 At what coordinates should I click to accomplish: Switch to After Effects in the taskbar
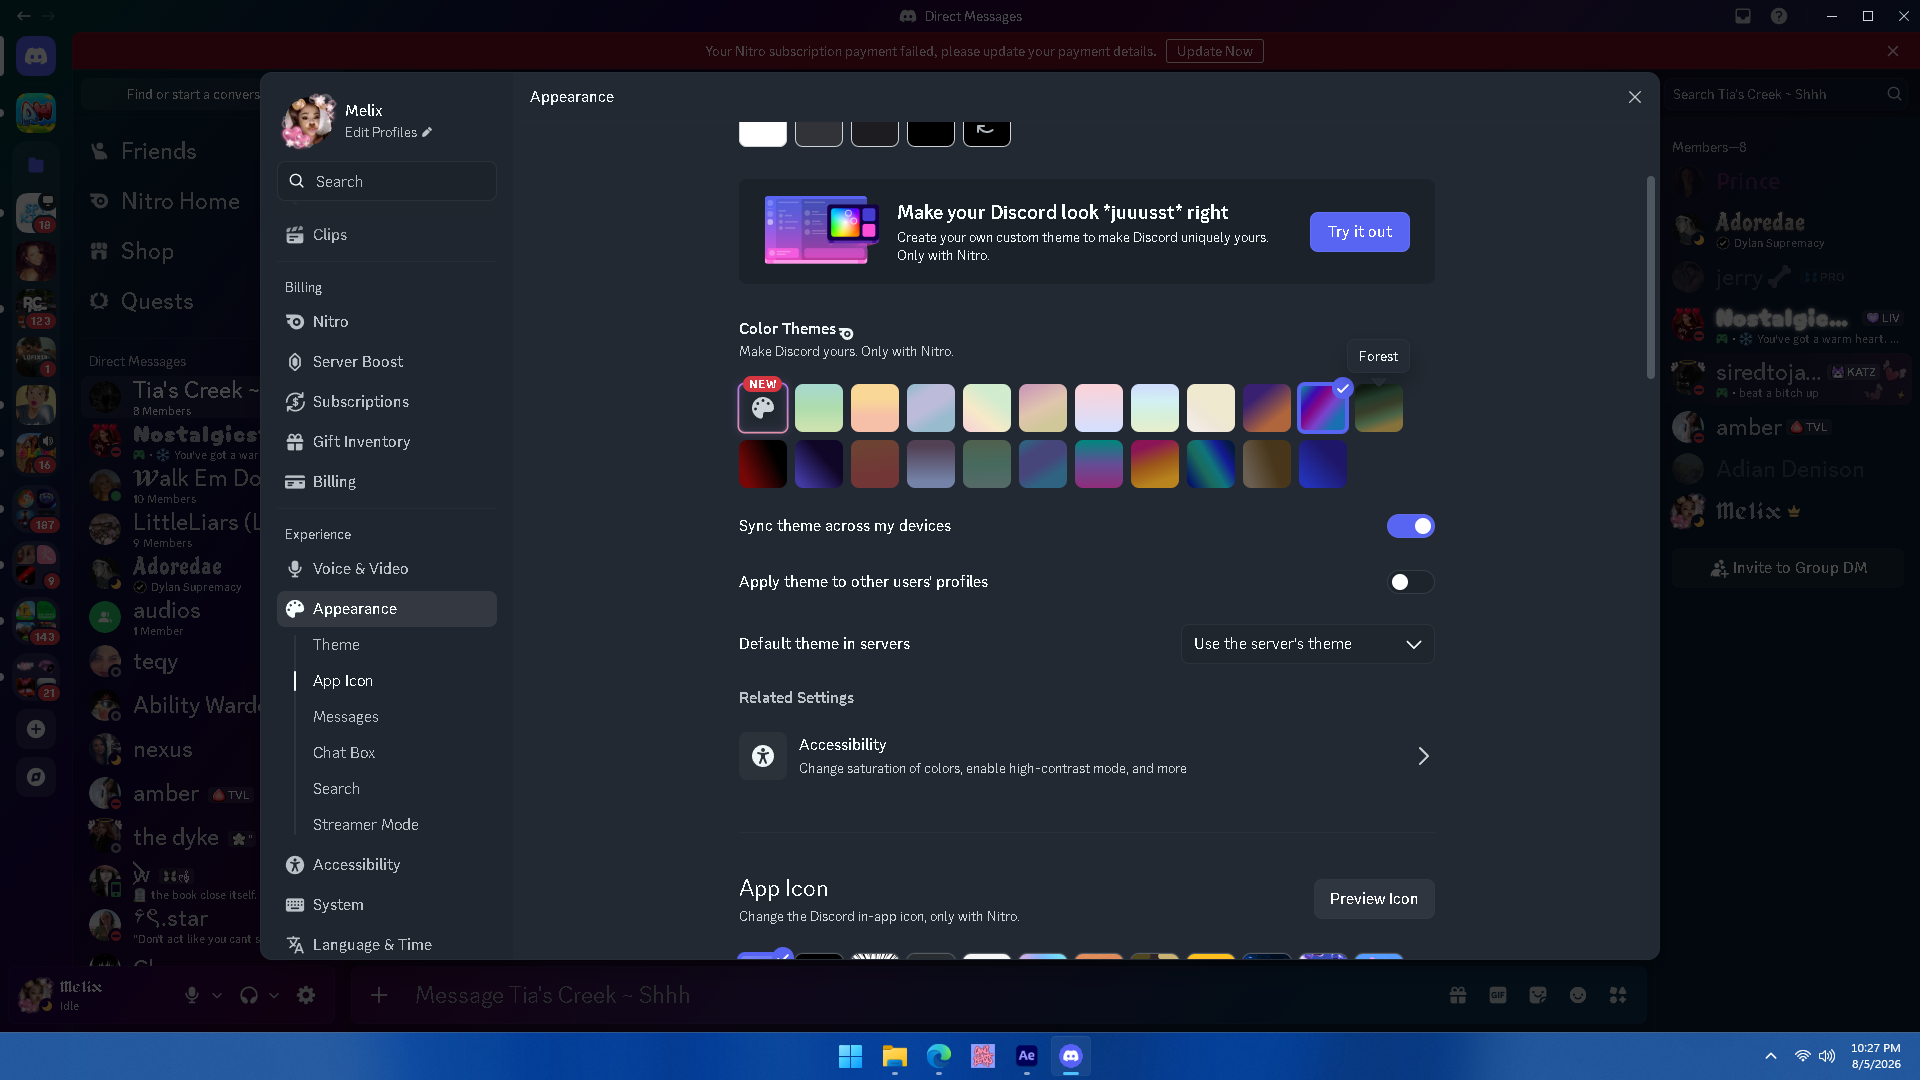pyautogui.click(x=1027, y=1056)
